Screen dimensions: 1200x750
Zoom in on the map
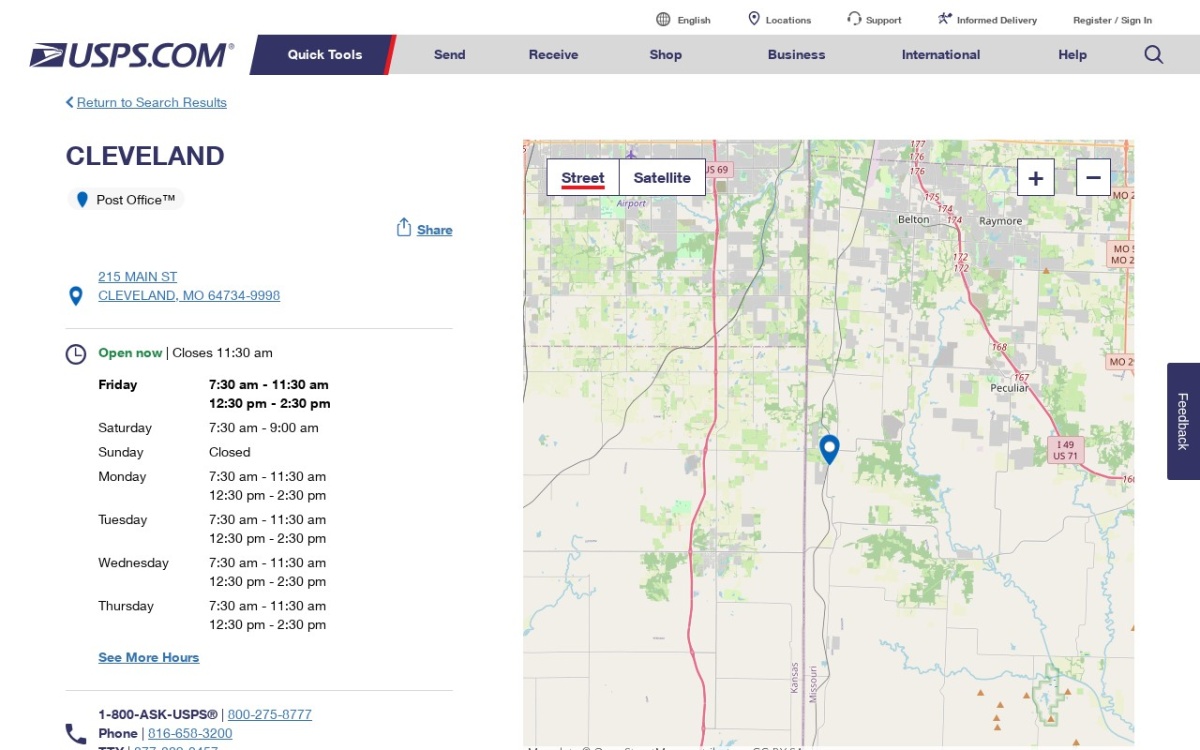coord(1036,178)
